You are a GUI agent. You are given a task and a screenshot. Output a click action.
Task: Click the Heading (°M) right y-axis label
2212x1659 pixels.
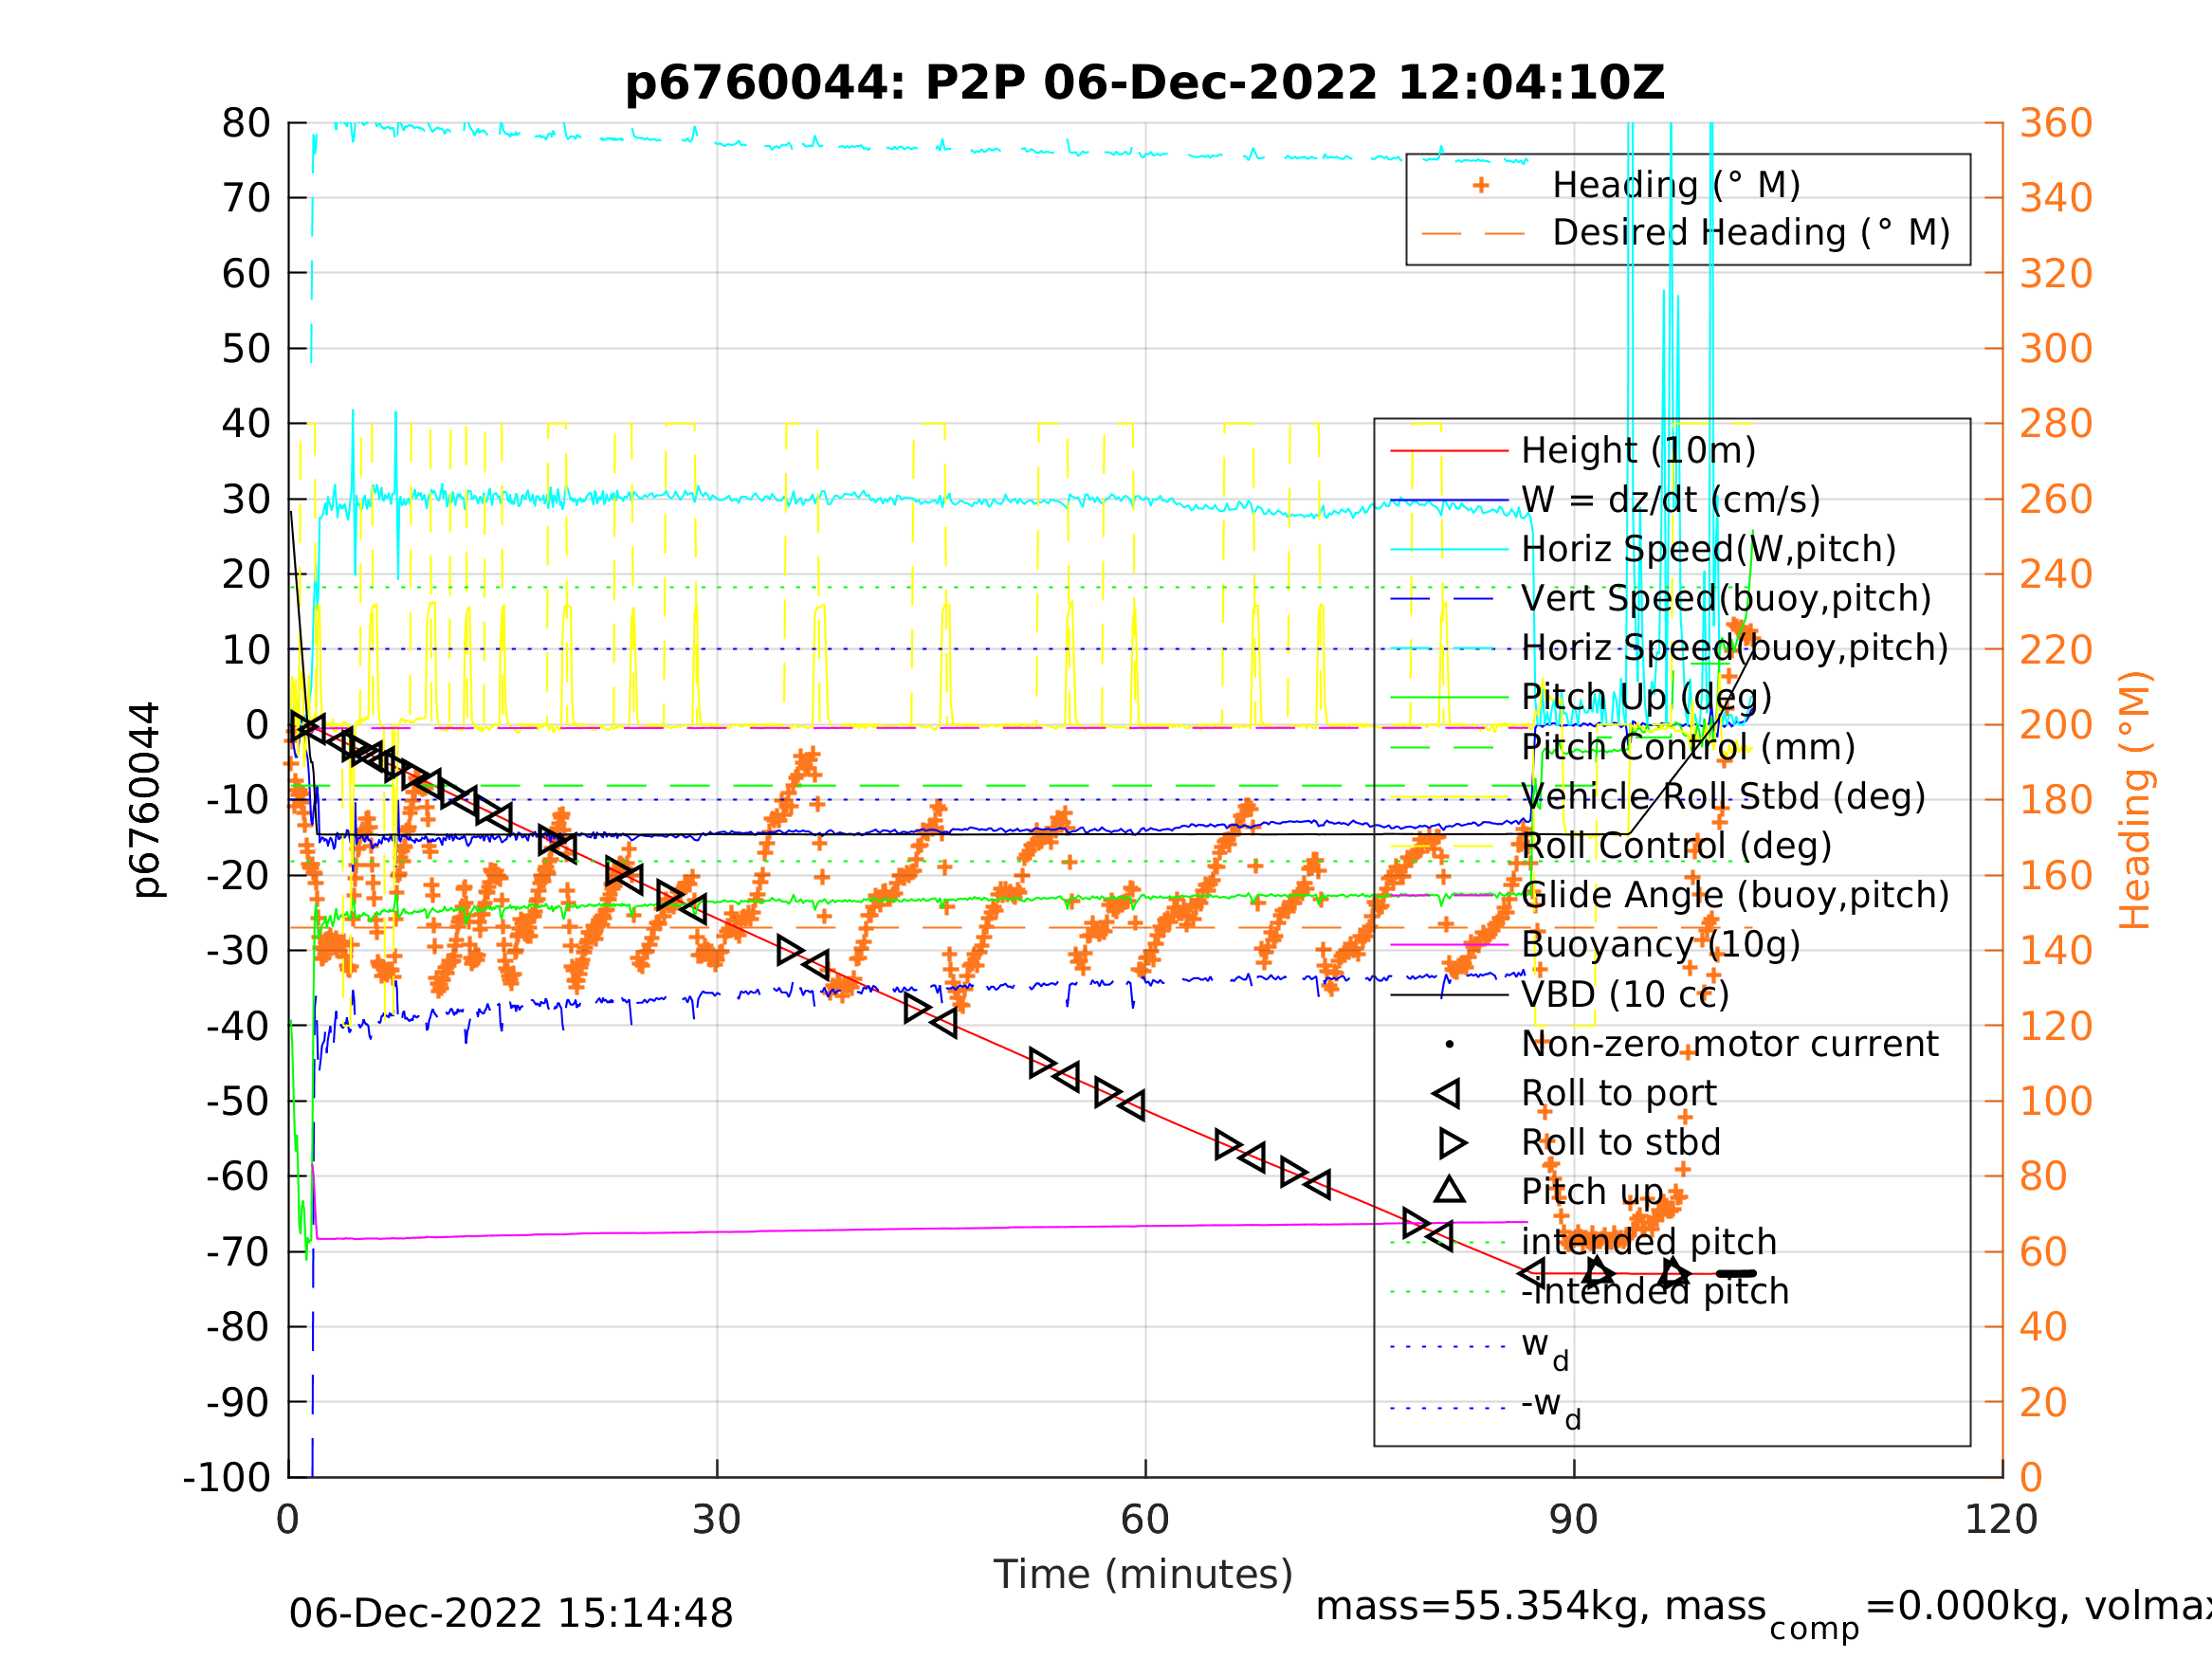(2135, 800)
